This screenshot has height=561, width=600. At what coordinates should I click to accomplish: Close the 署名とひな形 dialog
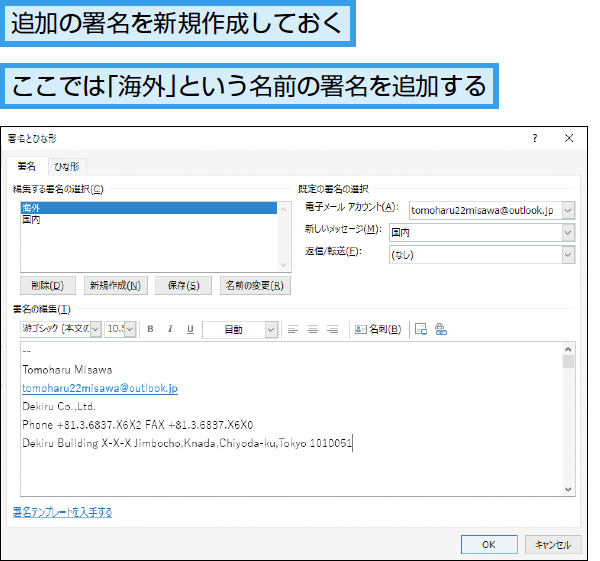point(569,138)
